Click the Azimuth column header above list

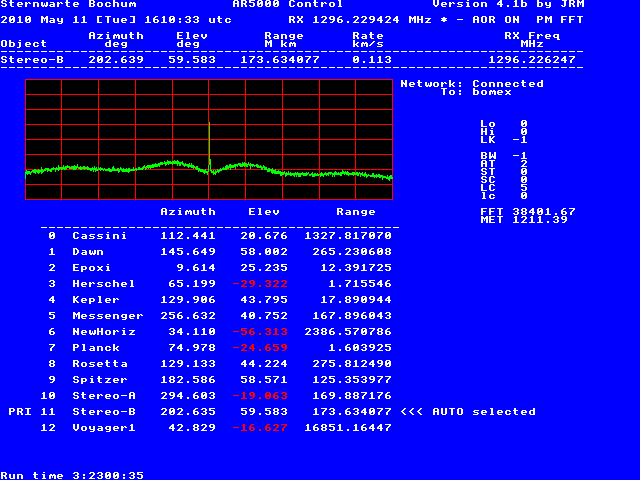click(x=188, y=212)
